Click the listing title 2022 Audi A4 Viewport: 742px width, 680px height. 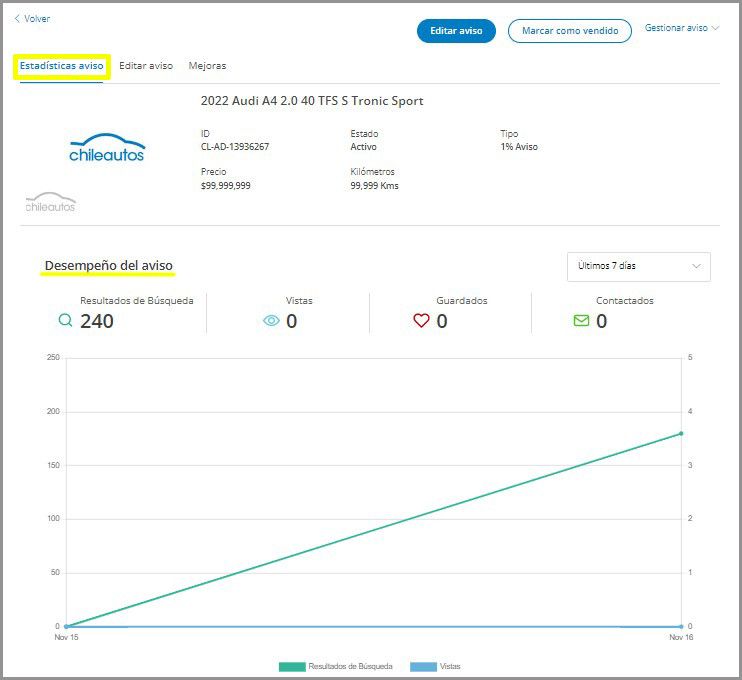312,101
